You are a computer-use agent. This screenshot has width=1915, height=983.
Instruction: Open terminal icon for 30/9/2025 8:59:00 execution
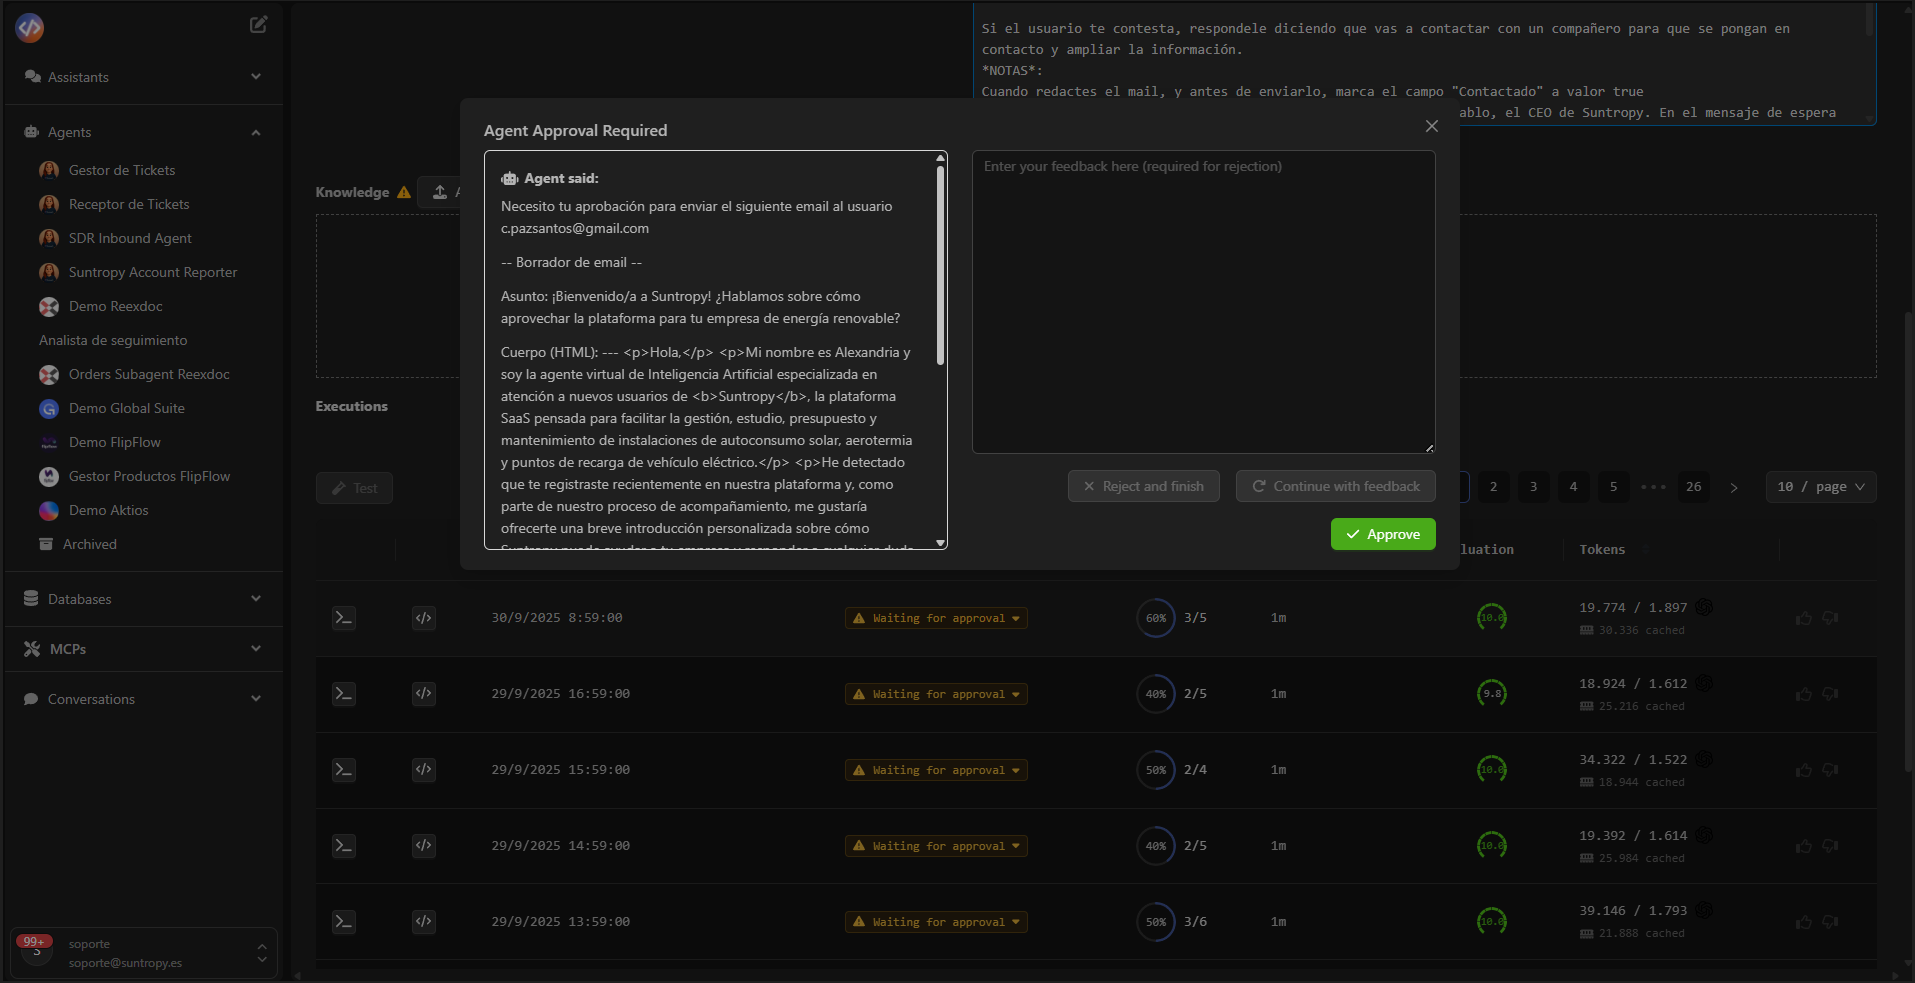[x=344, y=618]
